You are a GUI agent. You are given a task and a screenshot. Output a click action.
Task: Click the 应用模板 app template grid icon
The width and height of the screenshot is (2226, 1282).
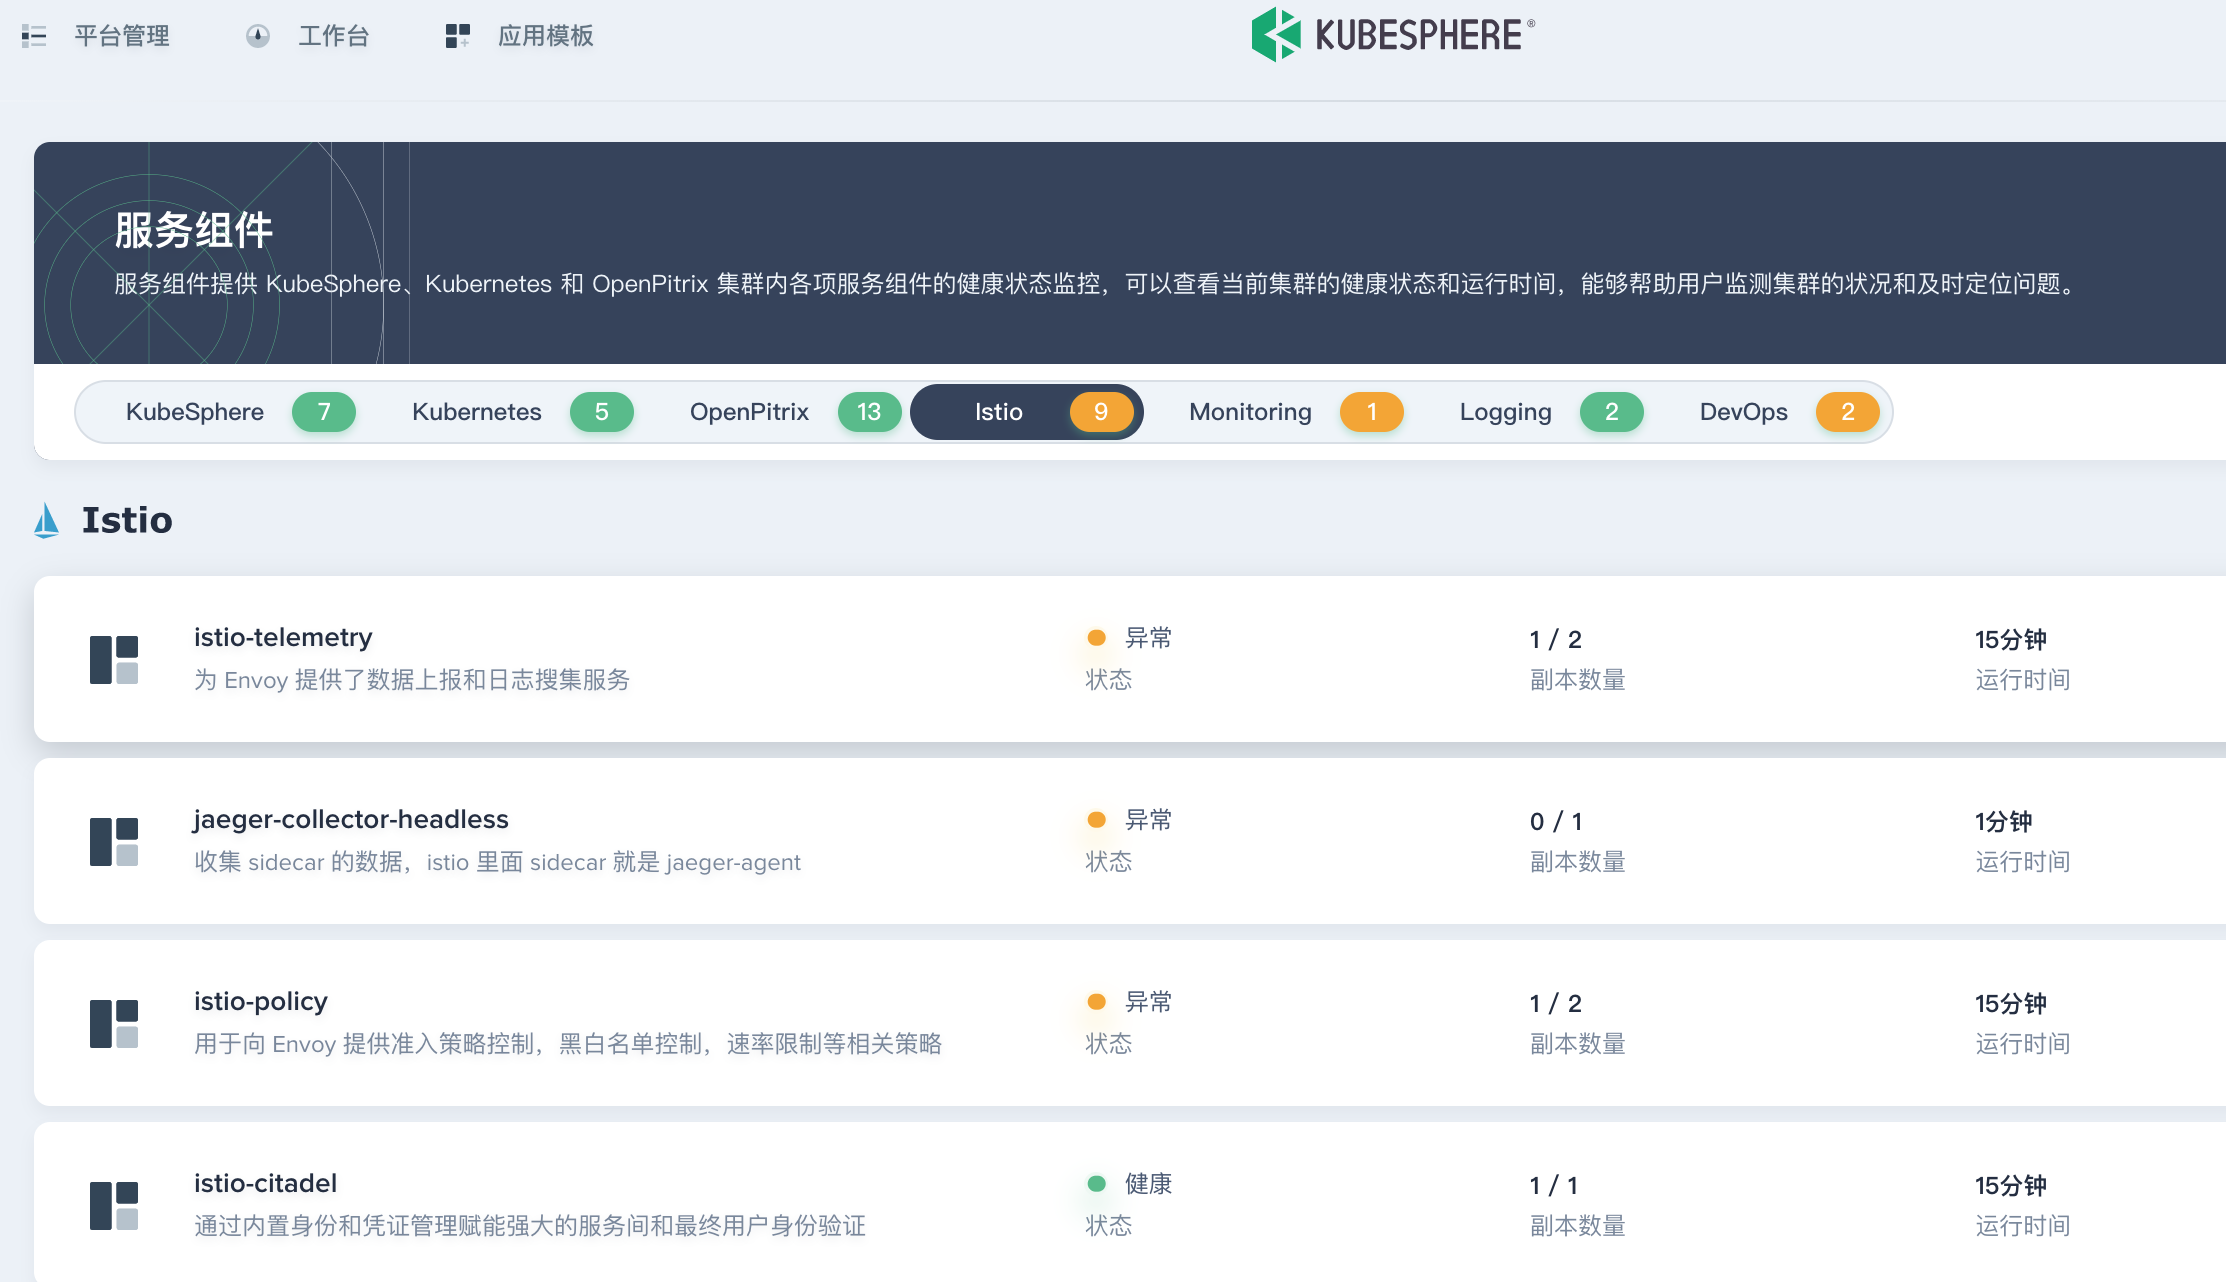[458, 37]
